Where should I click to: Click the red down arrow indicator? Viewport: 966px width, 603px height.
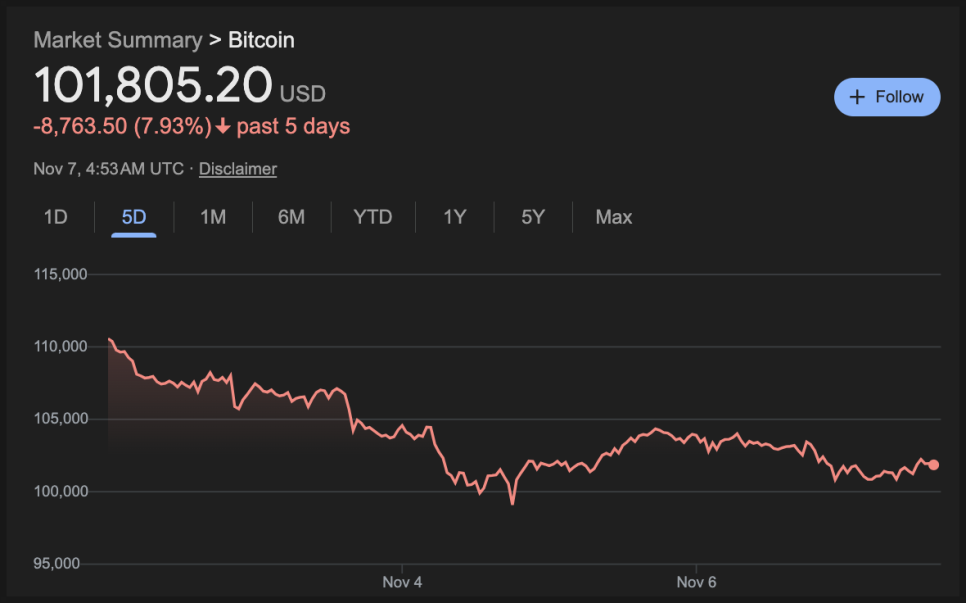222,127
